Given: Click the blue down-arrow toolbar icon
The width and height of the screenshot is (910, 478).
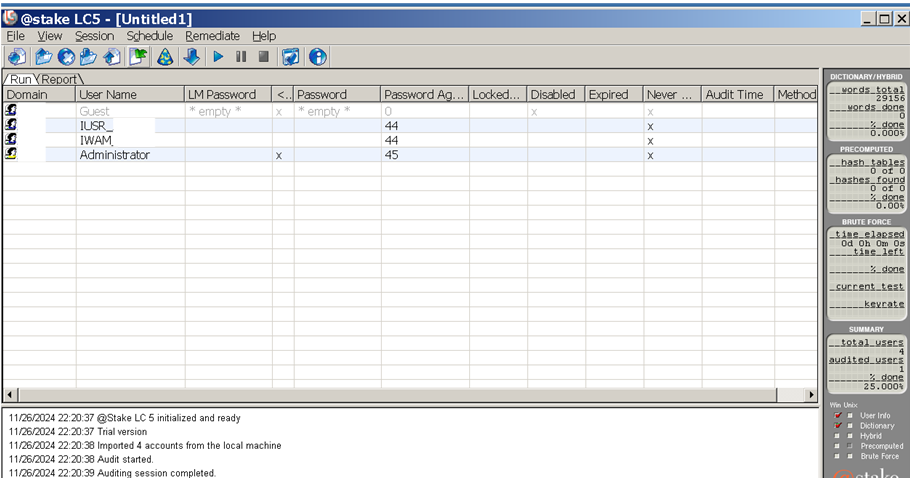Looking at the screenshot, I should [x=192, y=57].
